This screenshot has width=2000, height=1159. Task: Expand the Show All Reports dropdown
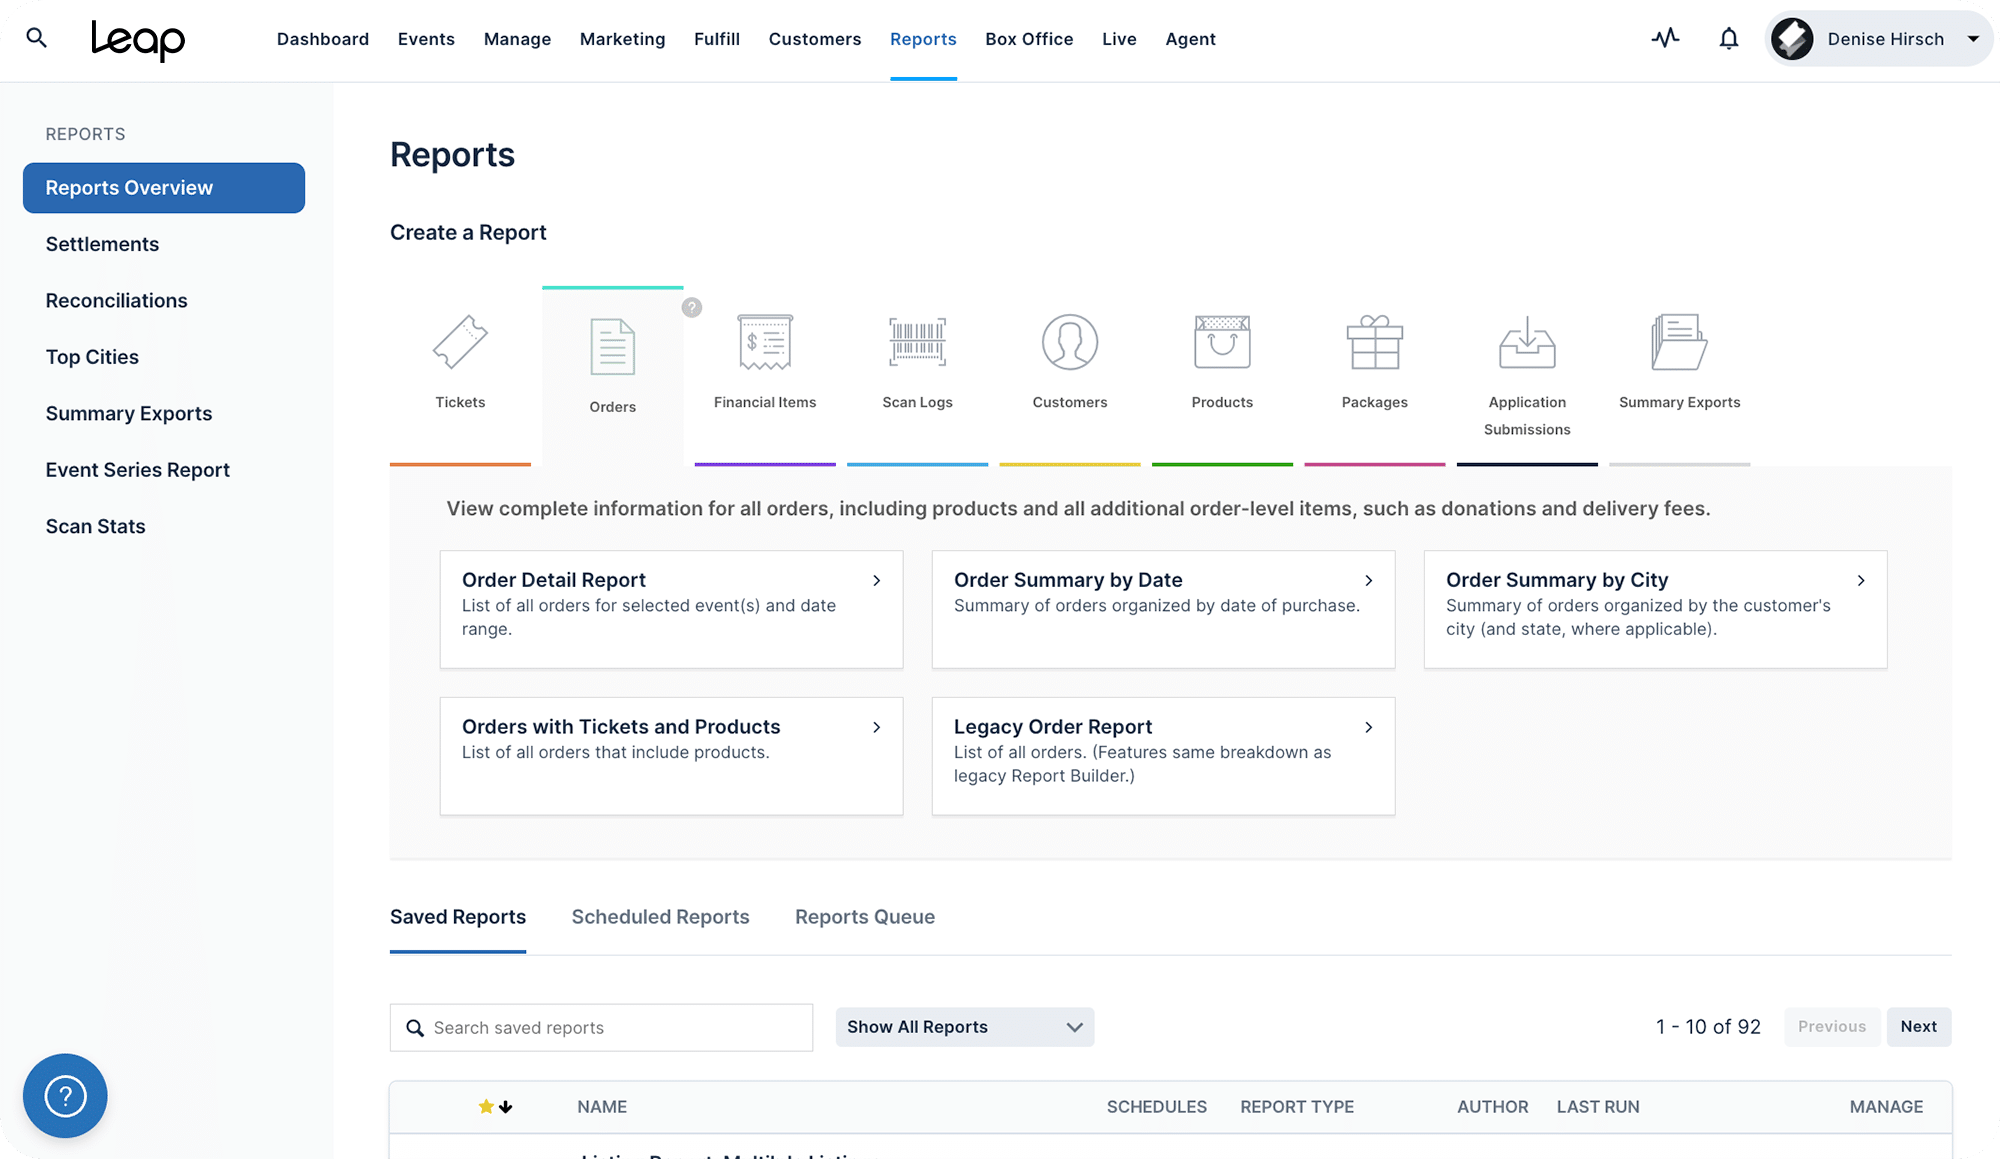click(963, 1027)
